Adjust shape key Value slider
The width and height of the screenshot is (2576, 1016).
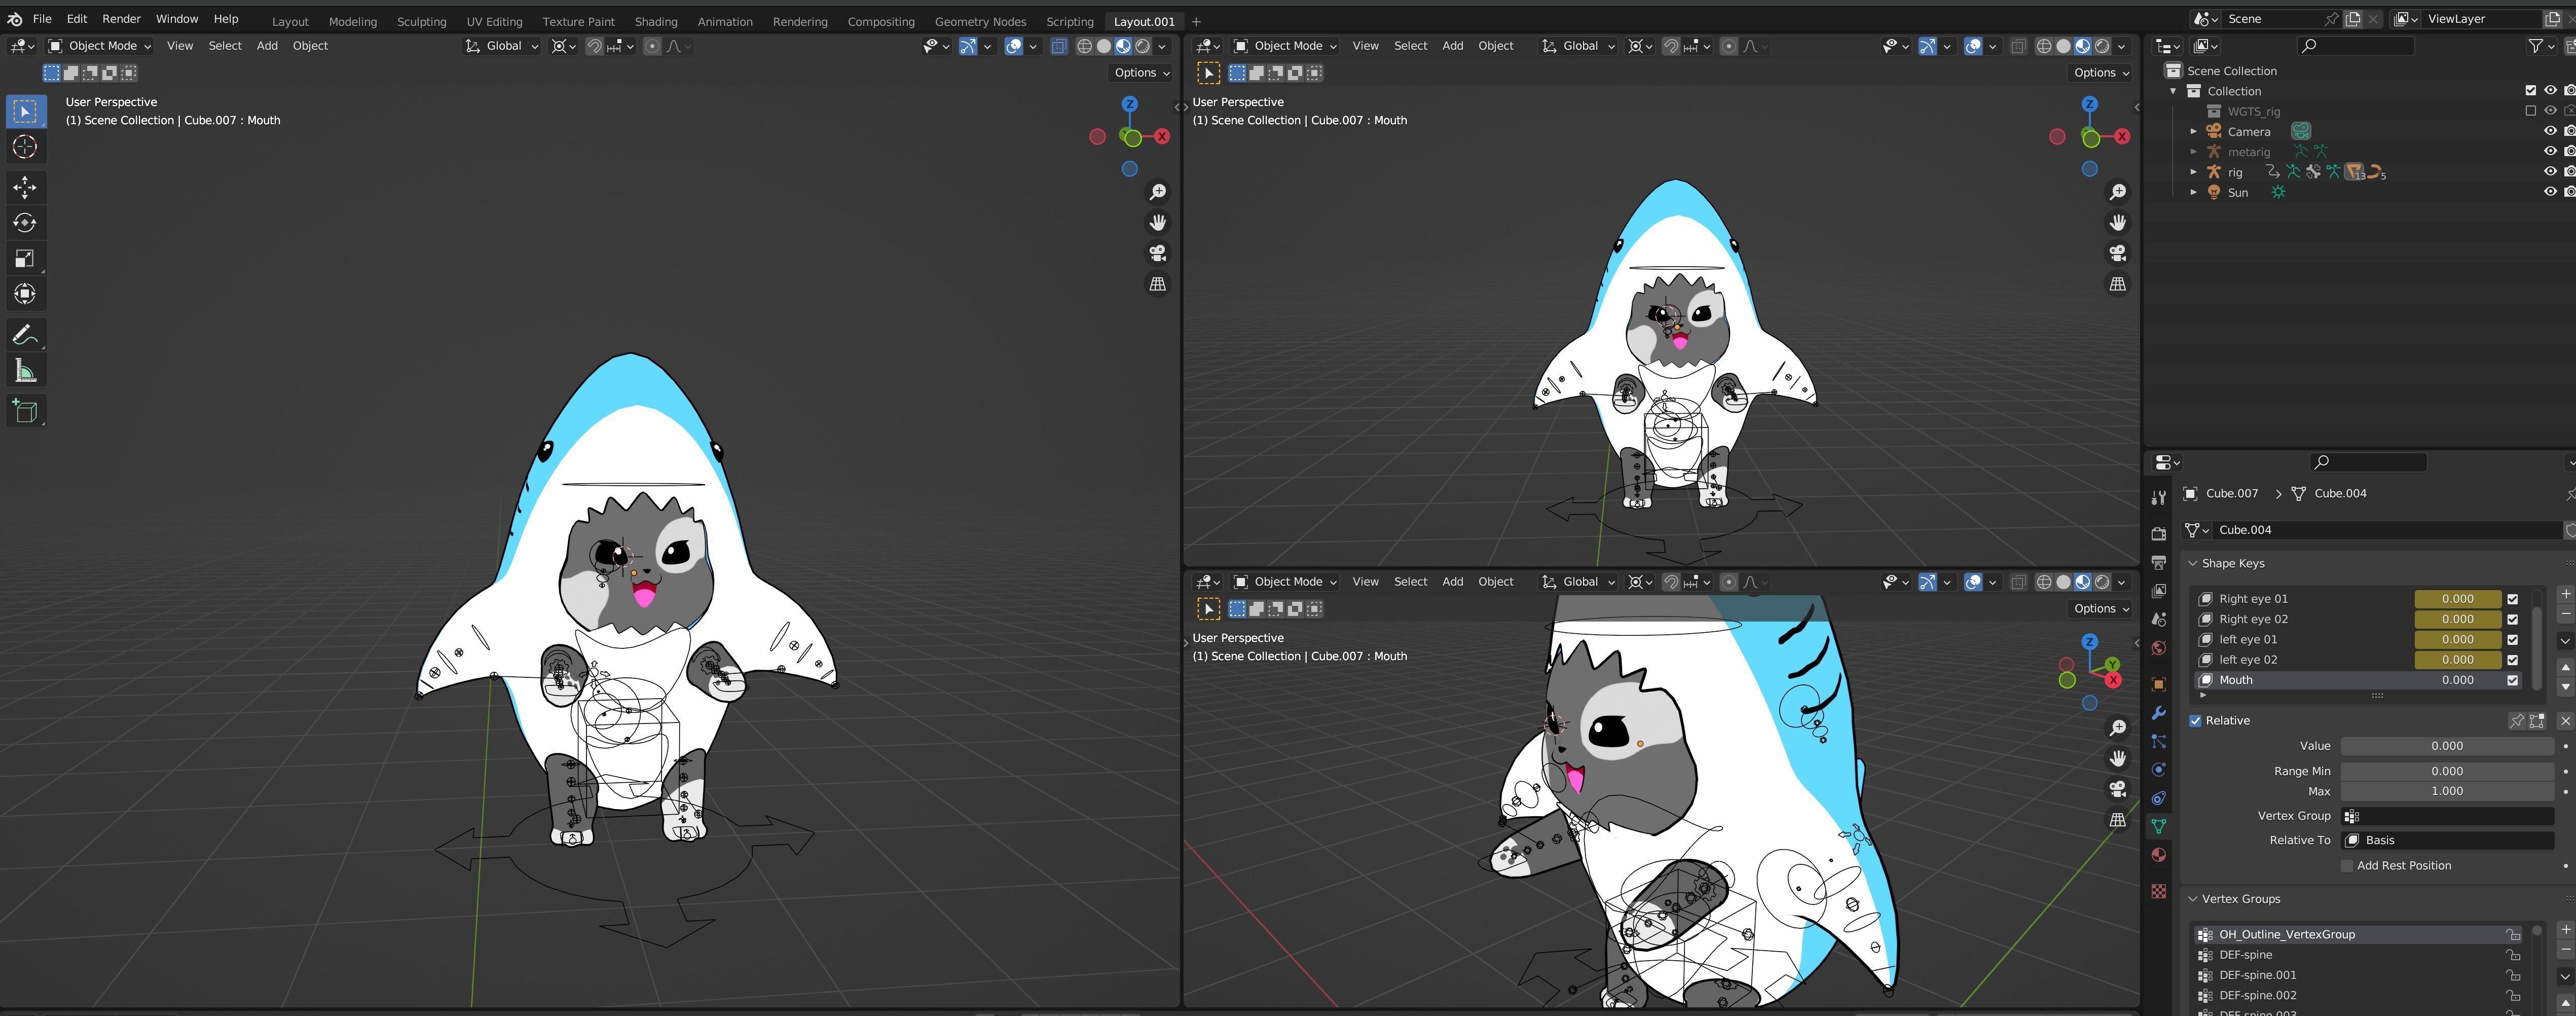[2448, 746]
